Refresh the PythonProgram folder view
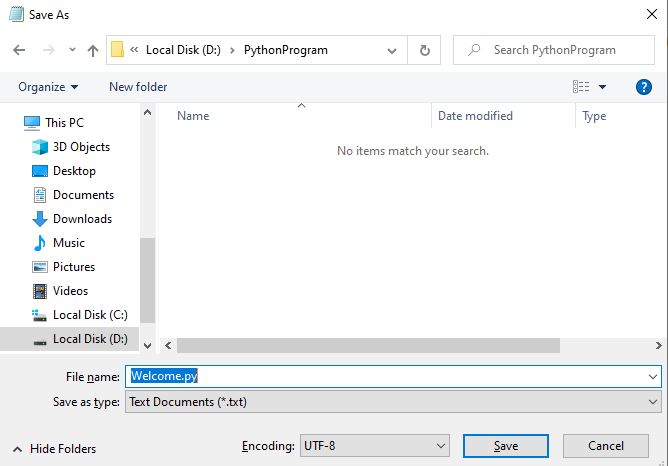Viewport: 668px width, 466px height. point(424,50)
